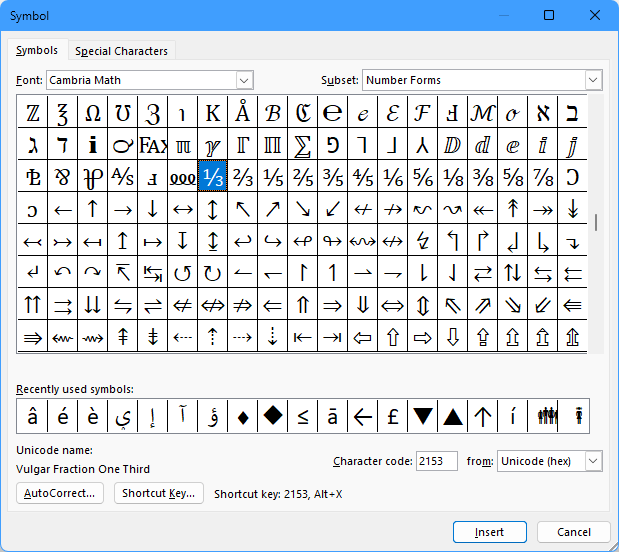The image size is (619, 552).
Task: Open the Font dropdown list
Action: tap(244, 80)
